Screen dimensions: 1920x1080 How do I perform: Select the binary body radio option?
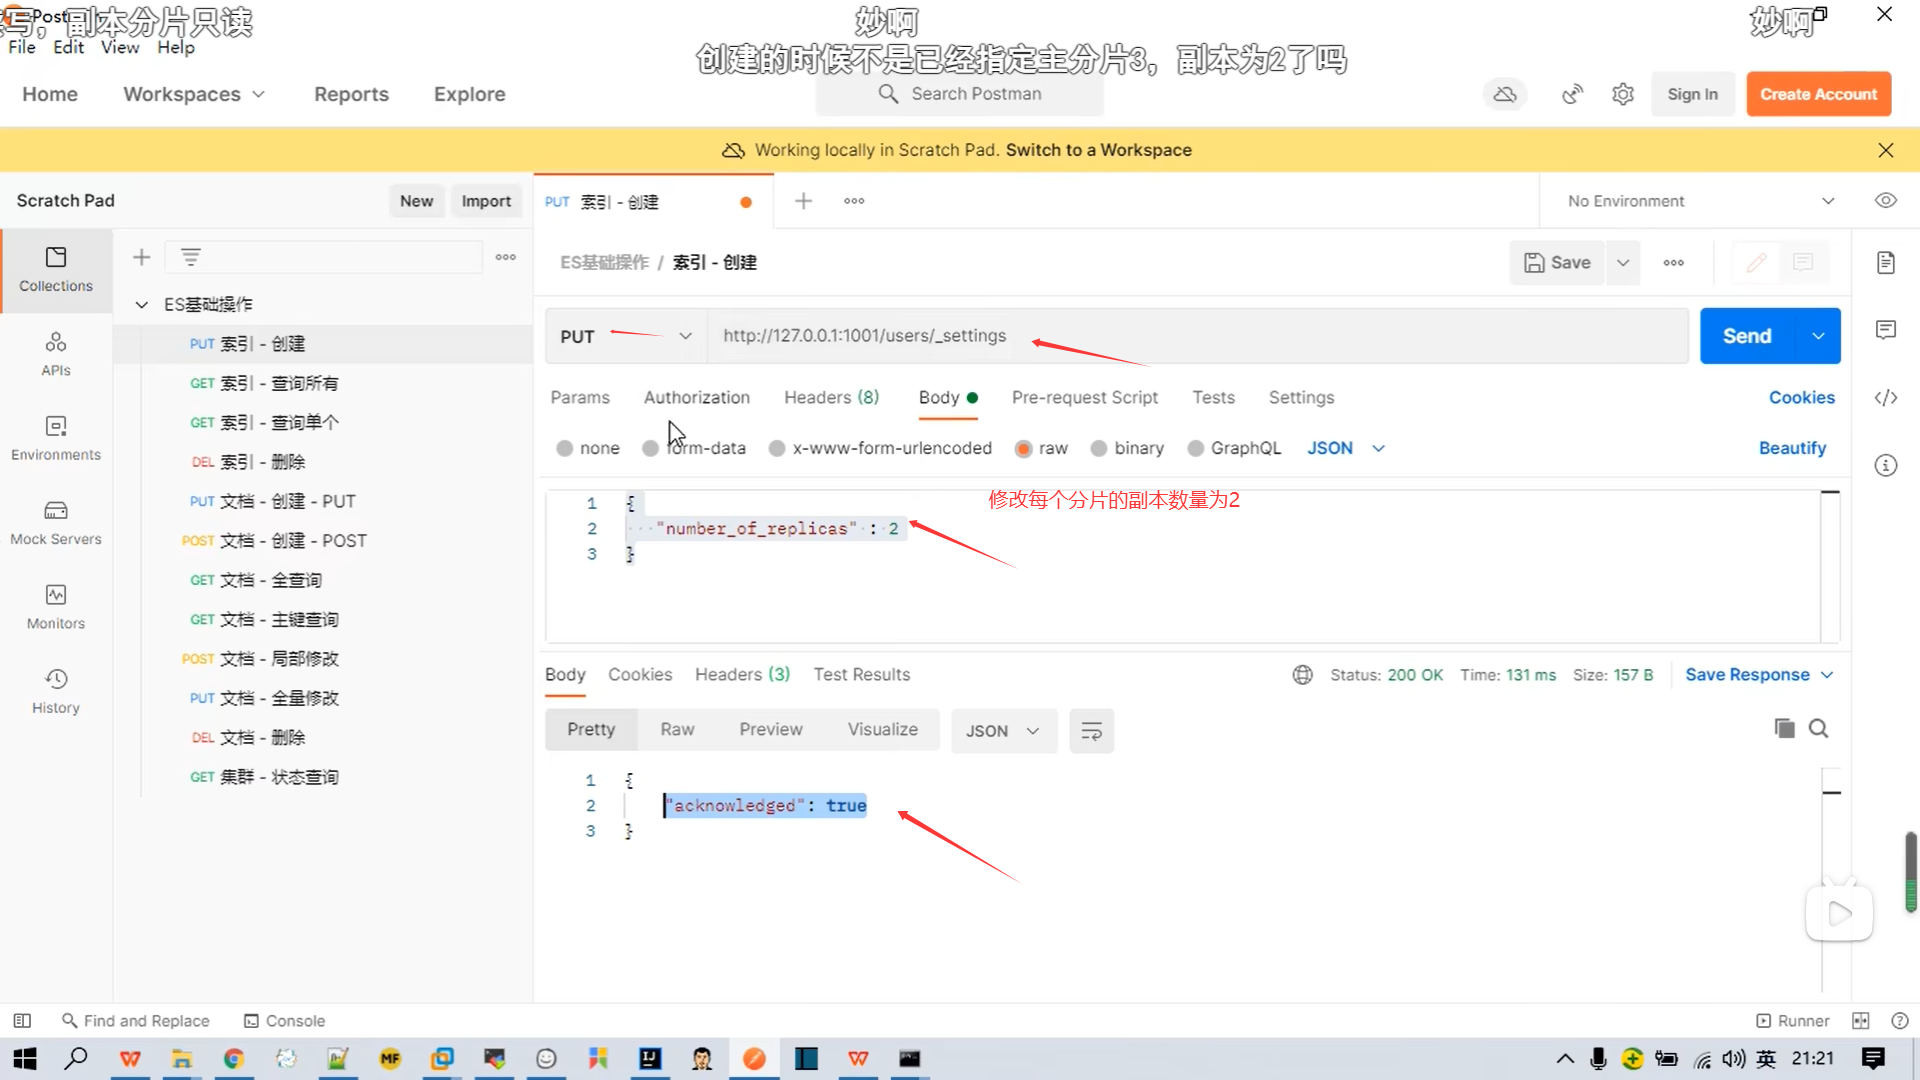(1099, 449)
